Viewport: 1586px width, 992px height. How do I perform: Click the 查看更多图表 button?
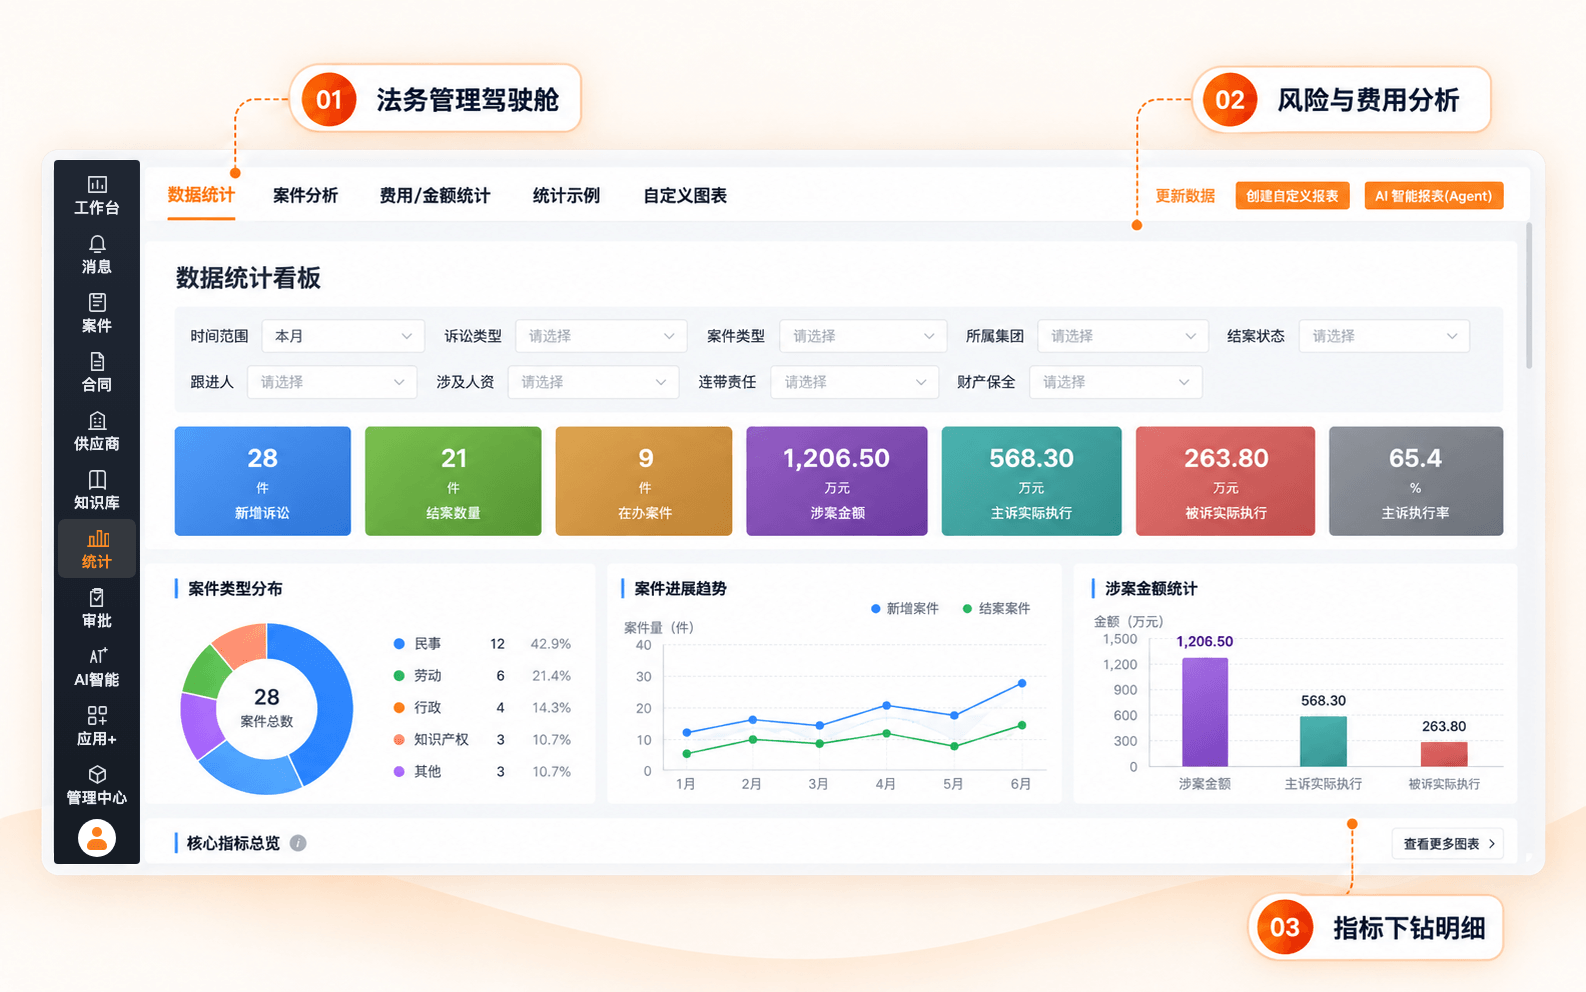[1448, 844]
